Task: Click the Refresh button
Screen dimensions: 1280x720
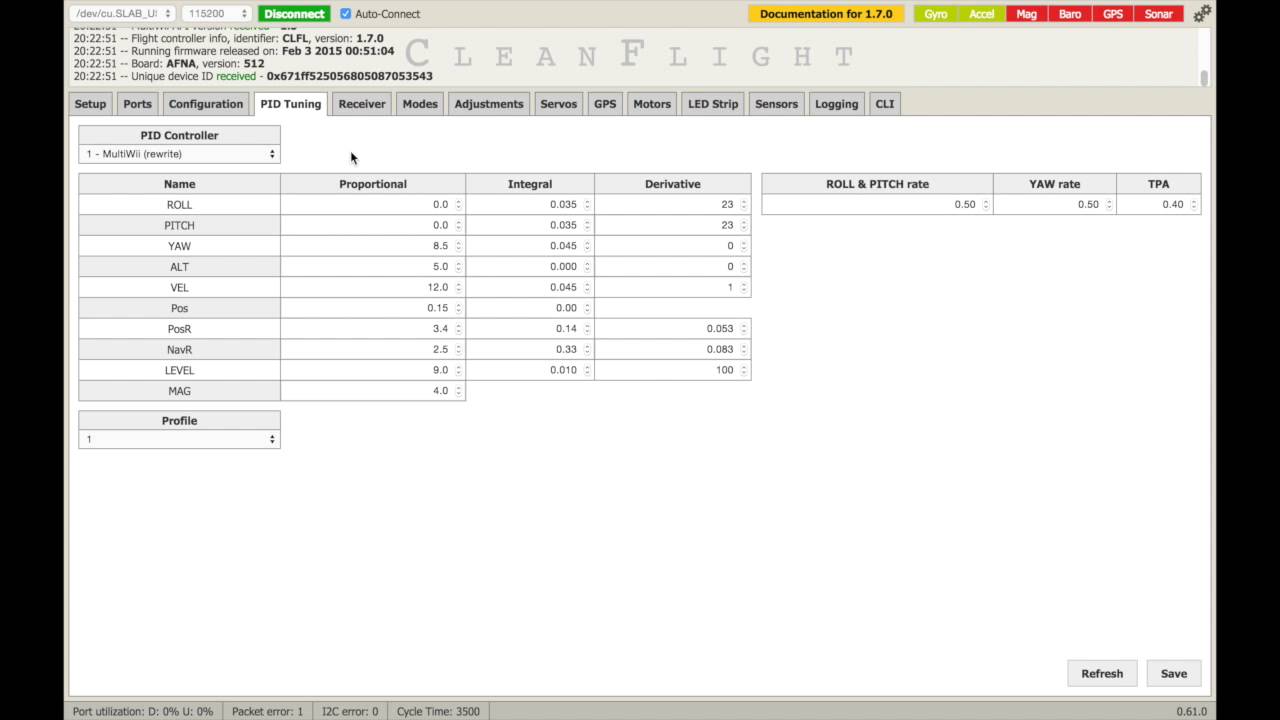Action: 1102,673
